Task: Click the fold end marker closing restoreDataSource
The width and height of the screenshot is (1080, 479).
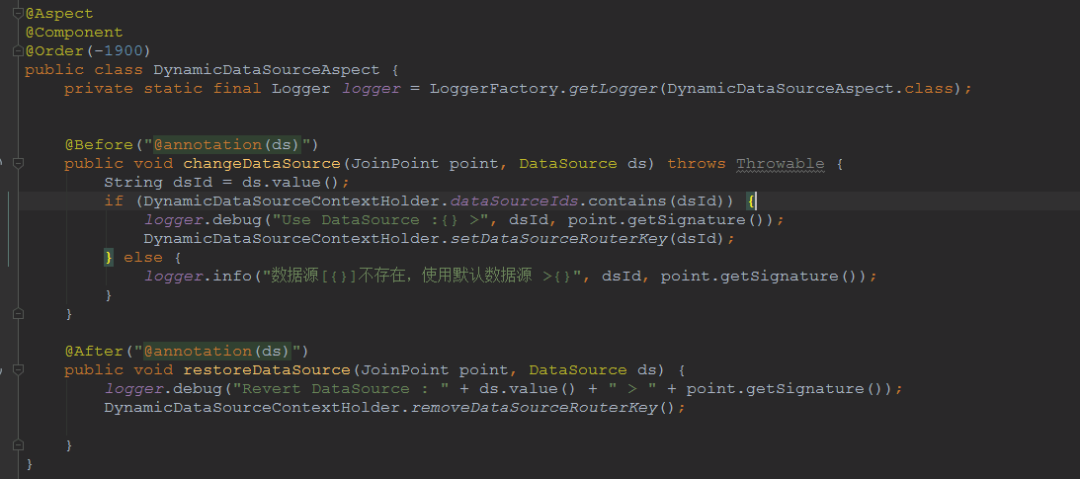Action: (x=17, y=445)
